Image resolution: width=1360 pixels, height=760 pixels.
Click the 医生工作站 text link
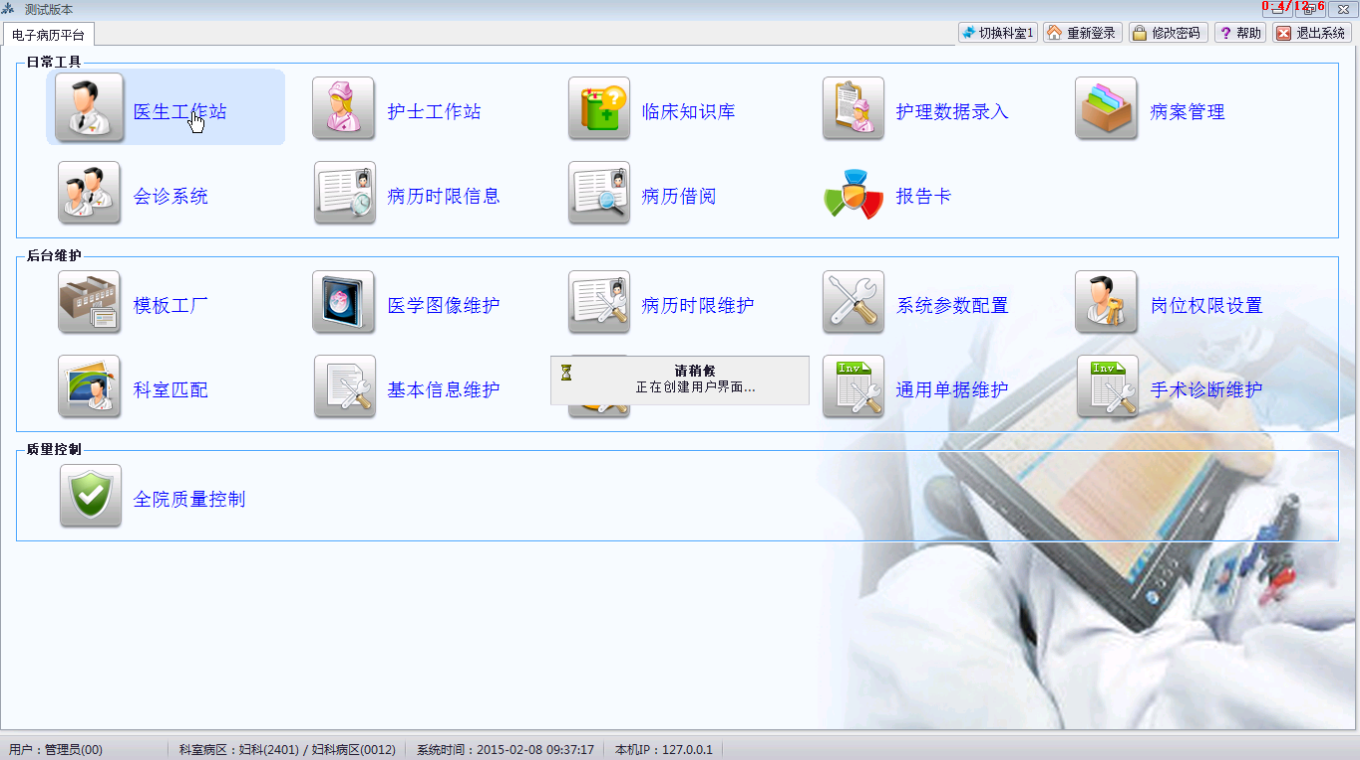[x=180, y=112]
